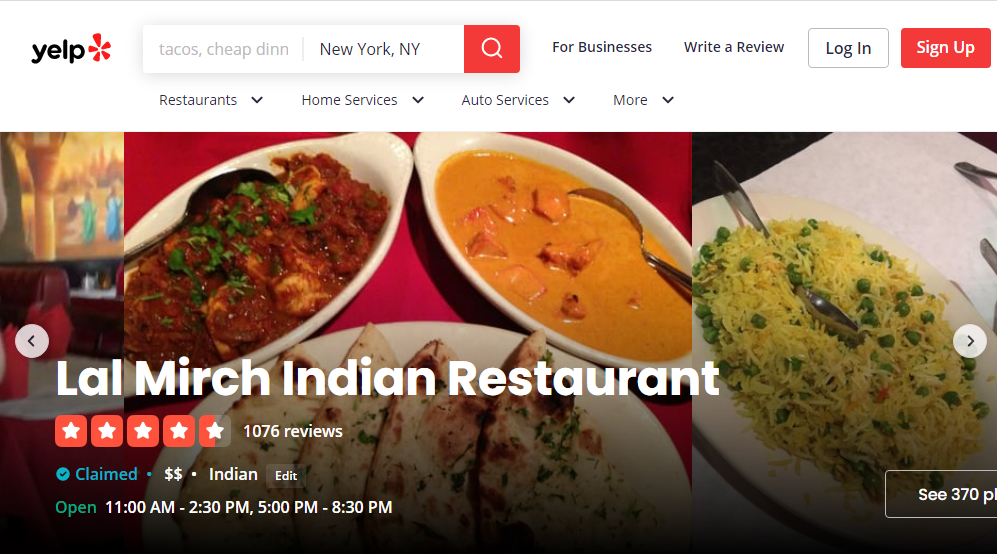997x554 pixels.
Task: Click the Yelp logo
Action: [x=71, y=49]
